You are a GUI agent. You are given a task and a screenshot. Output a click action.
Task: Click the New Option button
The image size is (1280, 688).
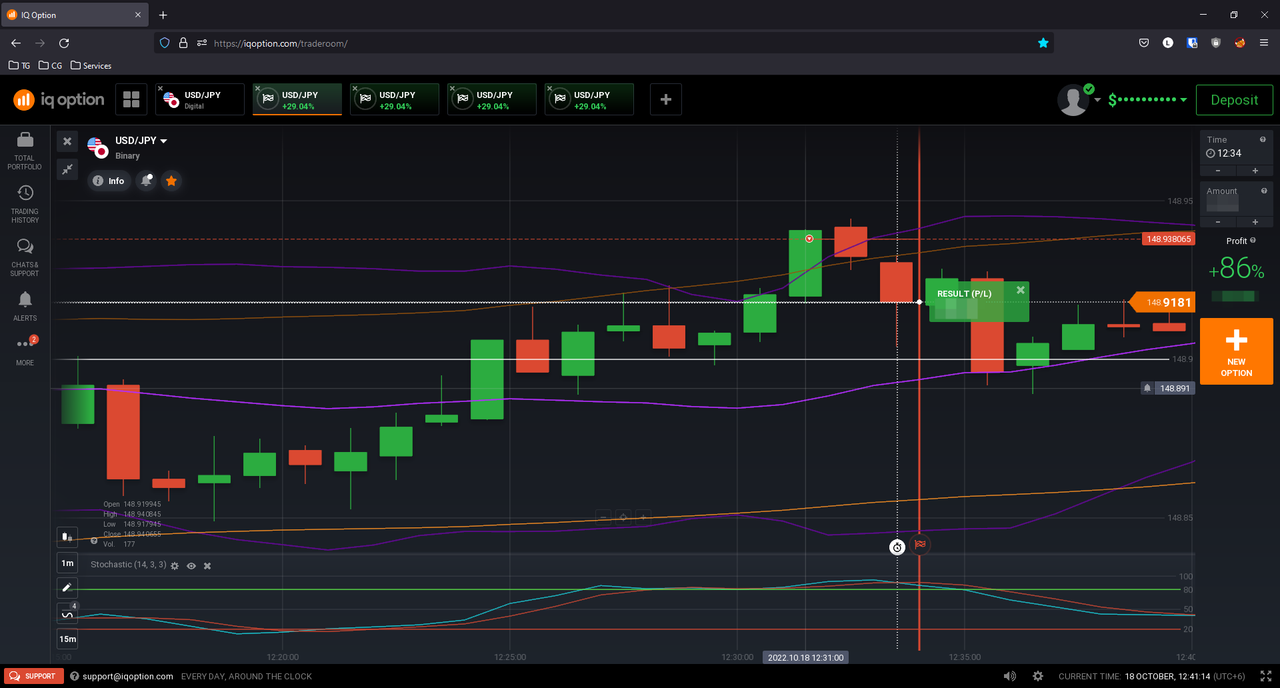(1236, 351)
